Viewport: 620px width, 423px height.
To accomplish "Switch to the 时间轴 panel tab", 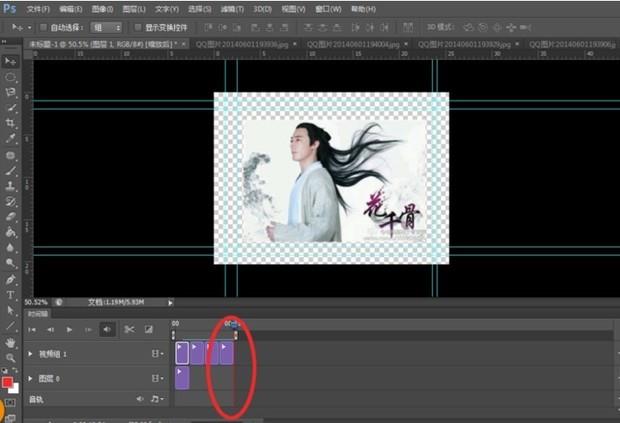I will [38, 314].
